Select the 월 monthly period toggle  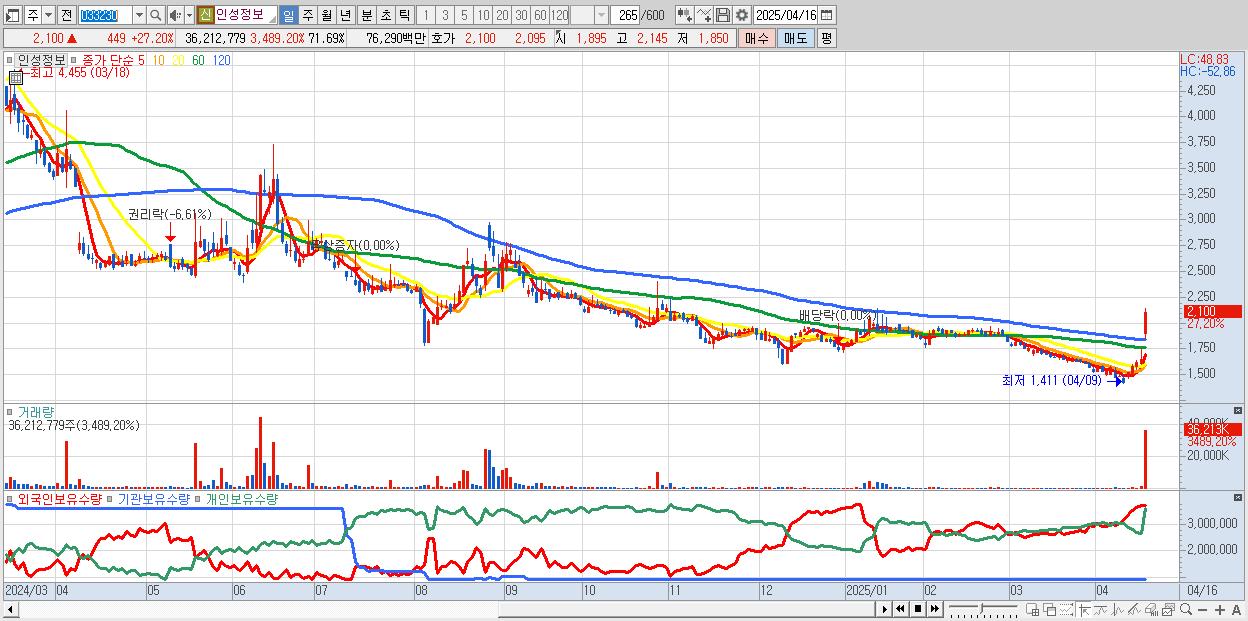click(x=326, y=15)
